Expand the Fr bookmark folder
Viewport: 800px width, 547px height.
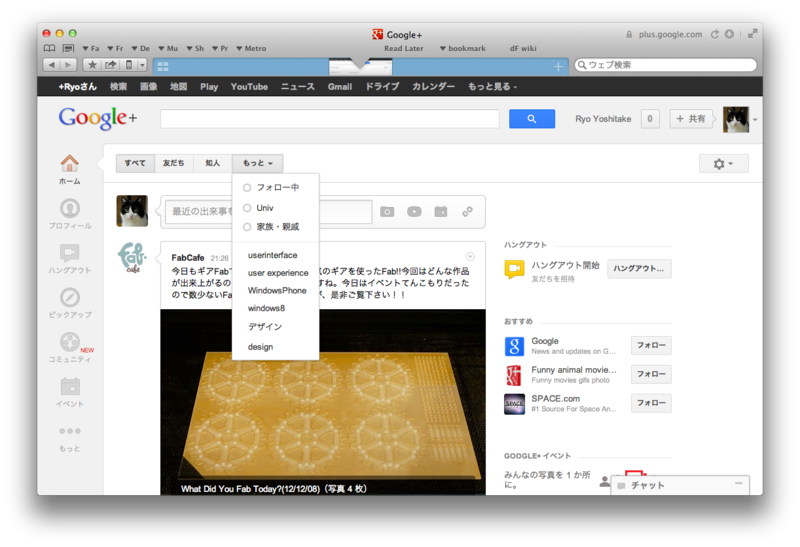pyautogui.click(x=115, y=48)
